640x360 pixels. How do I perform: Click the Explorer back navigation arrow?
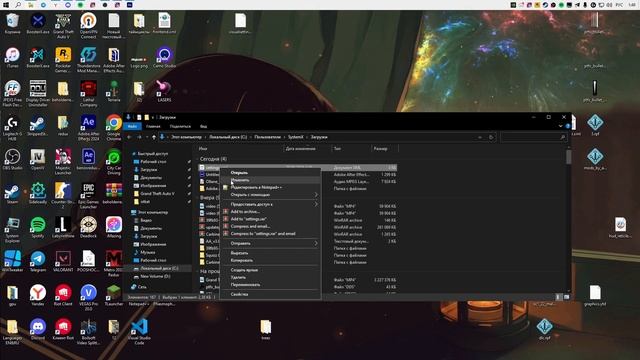pyautogui.click(x=129, y=137)
